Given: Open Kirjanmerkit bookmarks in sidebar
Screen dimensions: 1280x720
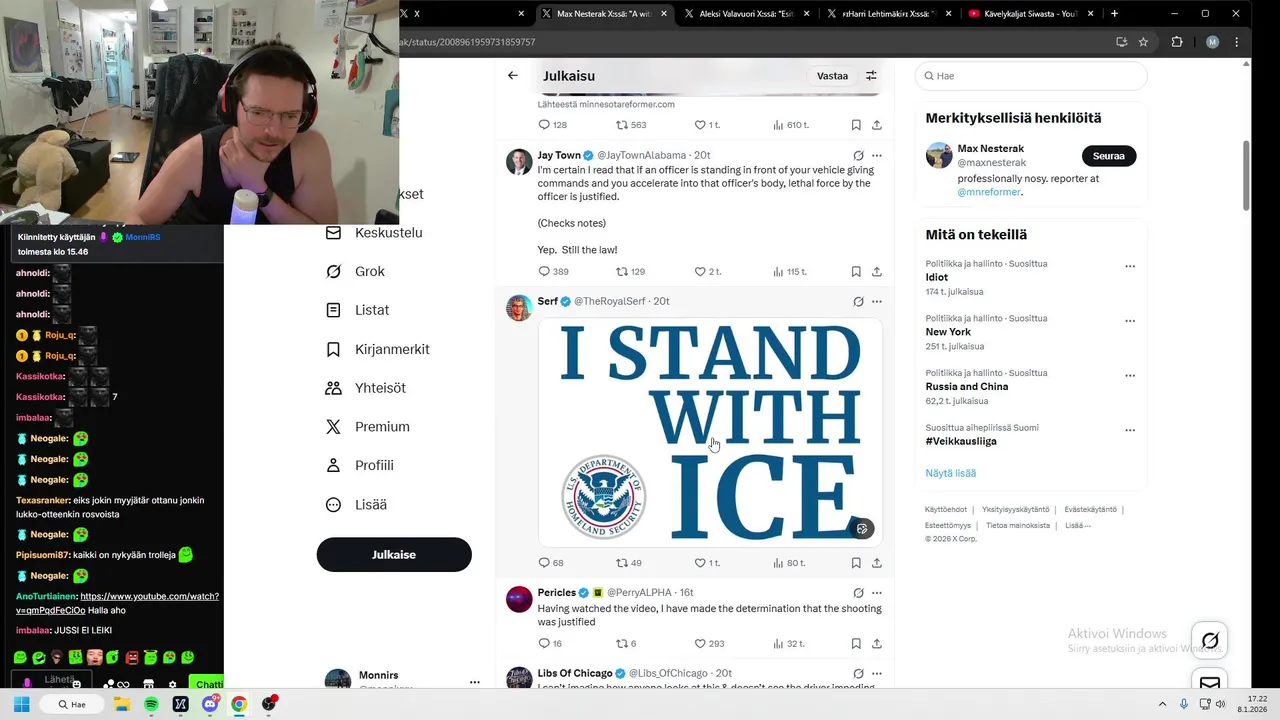Looking at the screenshot, I should (x=378, y=349).
